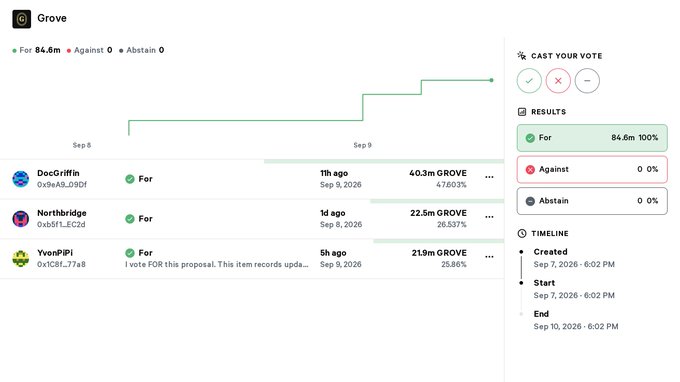The width and height of the screenshot is (680, 382).
Task: Open YvonPiPi voter profile name
Action: coord(55,253)
